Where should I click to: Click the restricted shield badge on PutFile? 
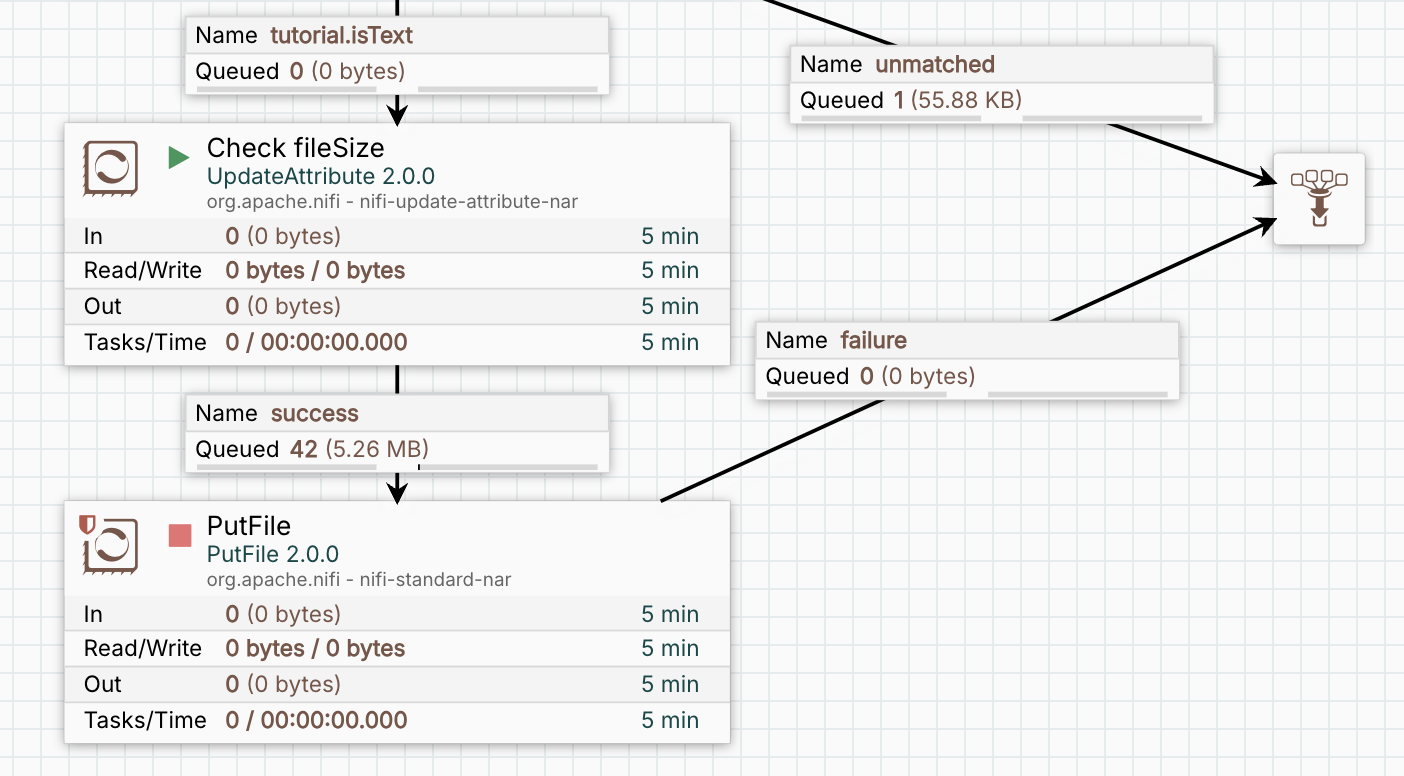click(87, 523)
